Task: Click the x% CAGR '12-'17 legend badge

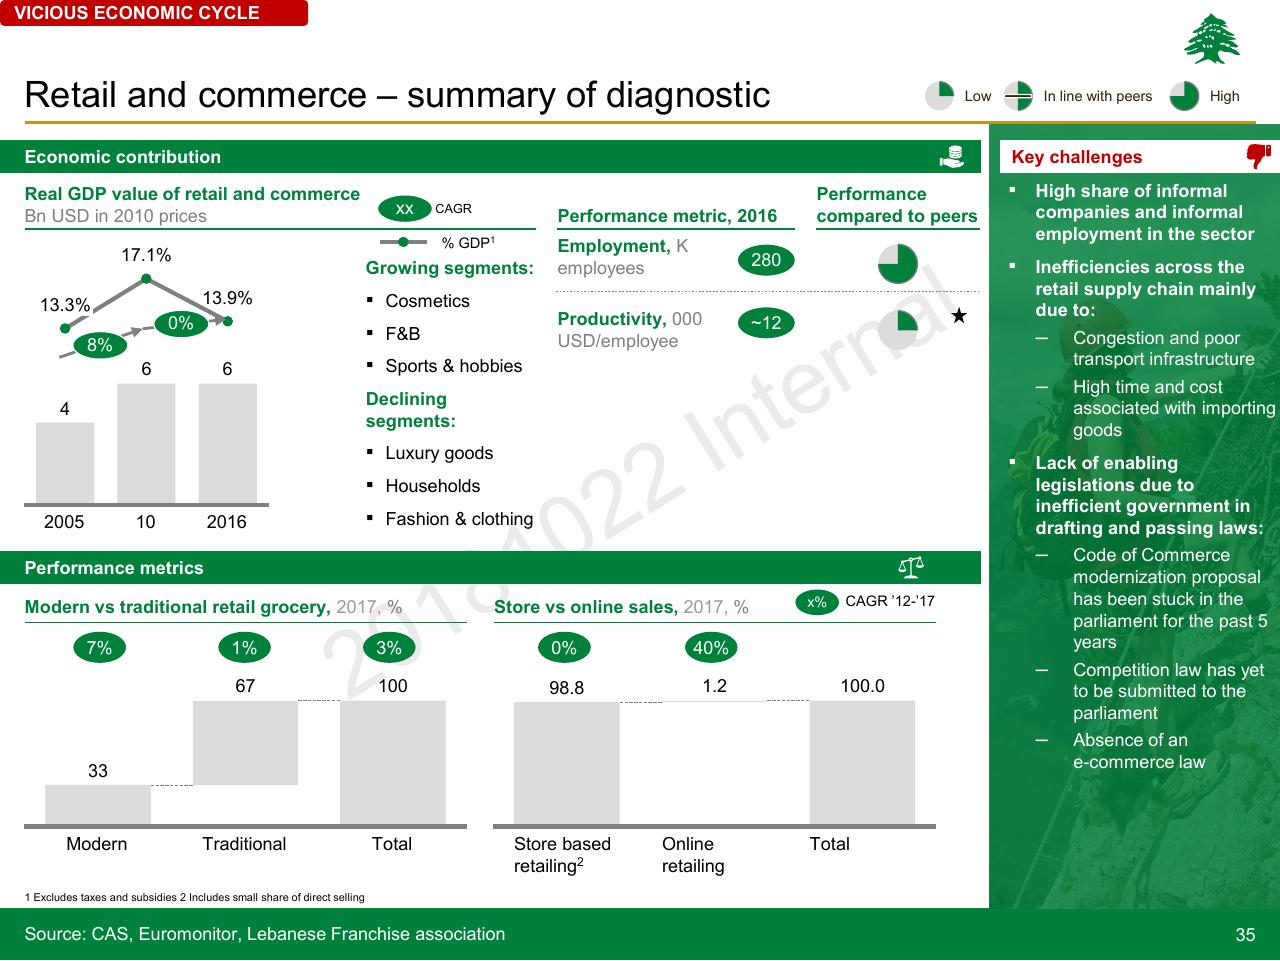Action: tap(817, 602)
